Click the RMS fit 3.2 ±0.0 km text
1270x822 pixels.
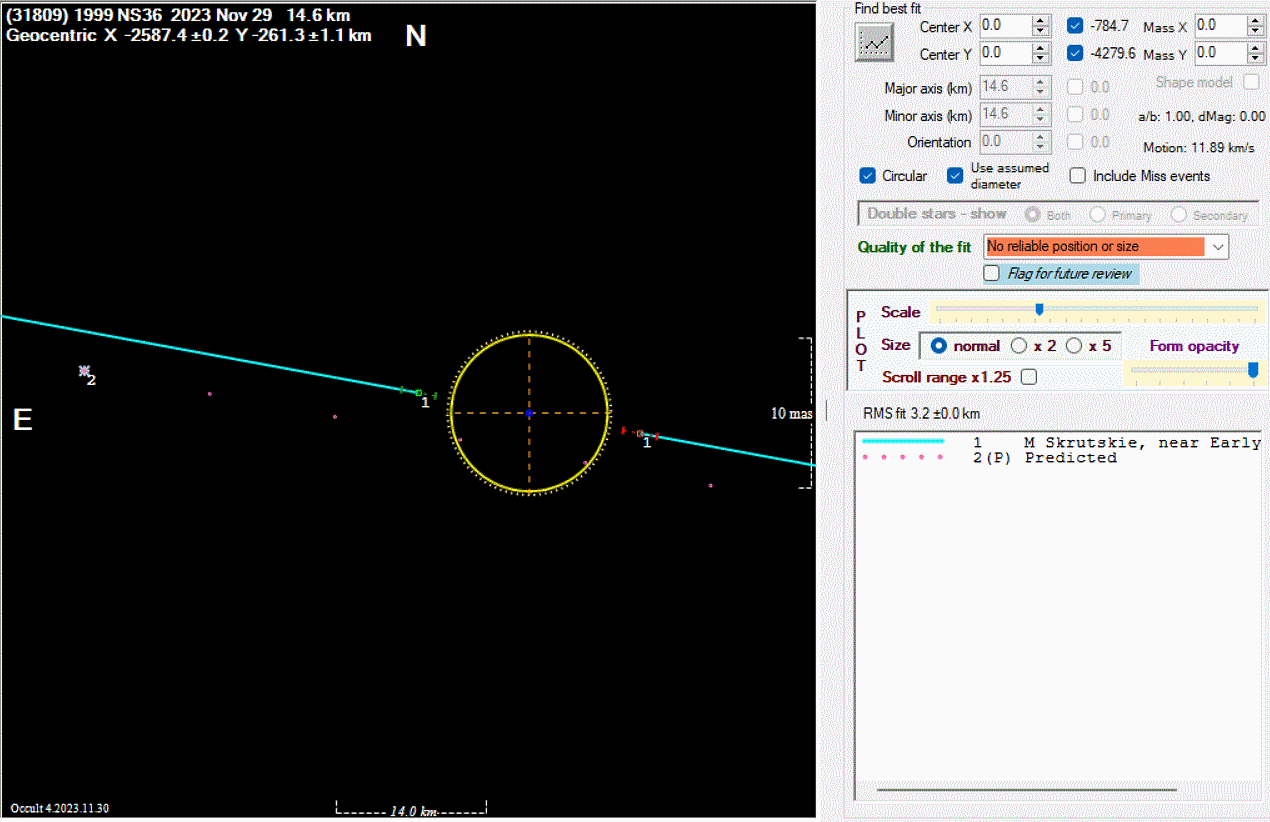[x=921, y=413]
